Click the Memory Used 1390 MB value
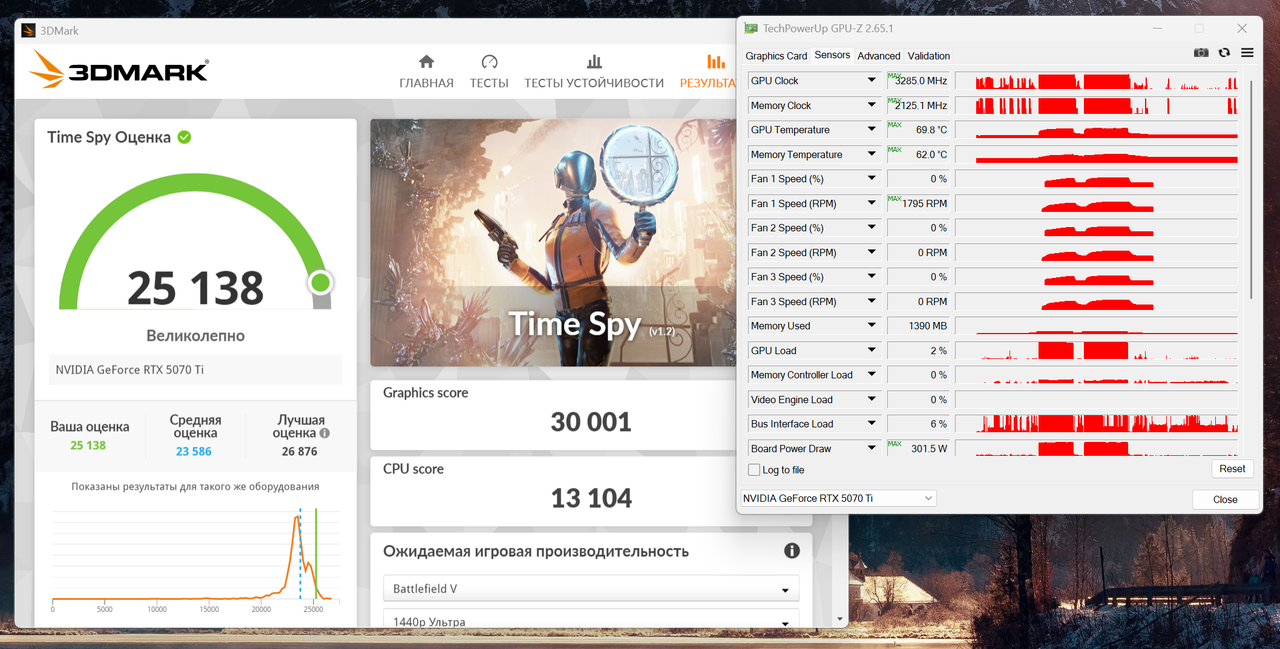Screen dimensions: 1280x649 (x=918, y=326)
